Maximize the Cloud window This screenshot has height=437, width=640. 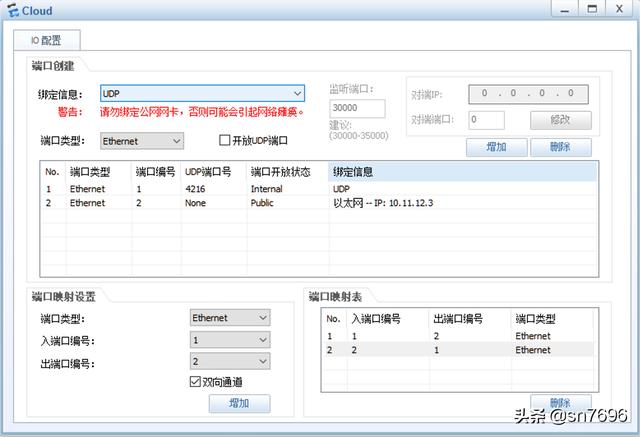click(592, 9)
